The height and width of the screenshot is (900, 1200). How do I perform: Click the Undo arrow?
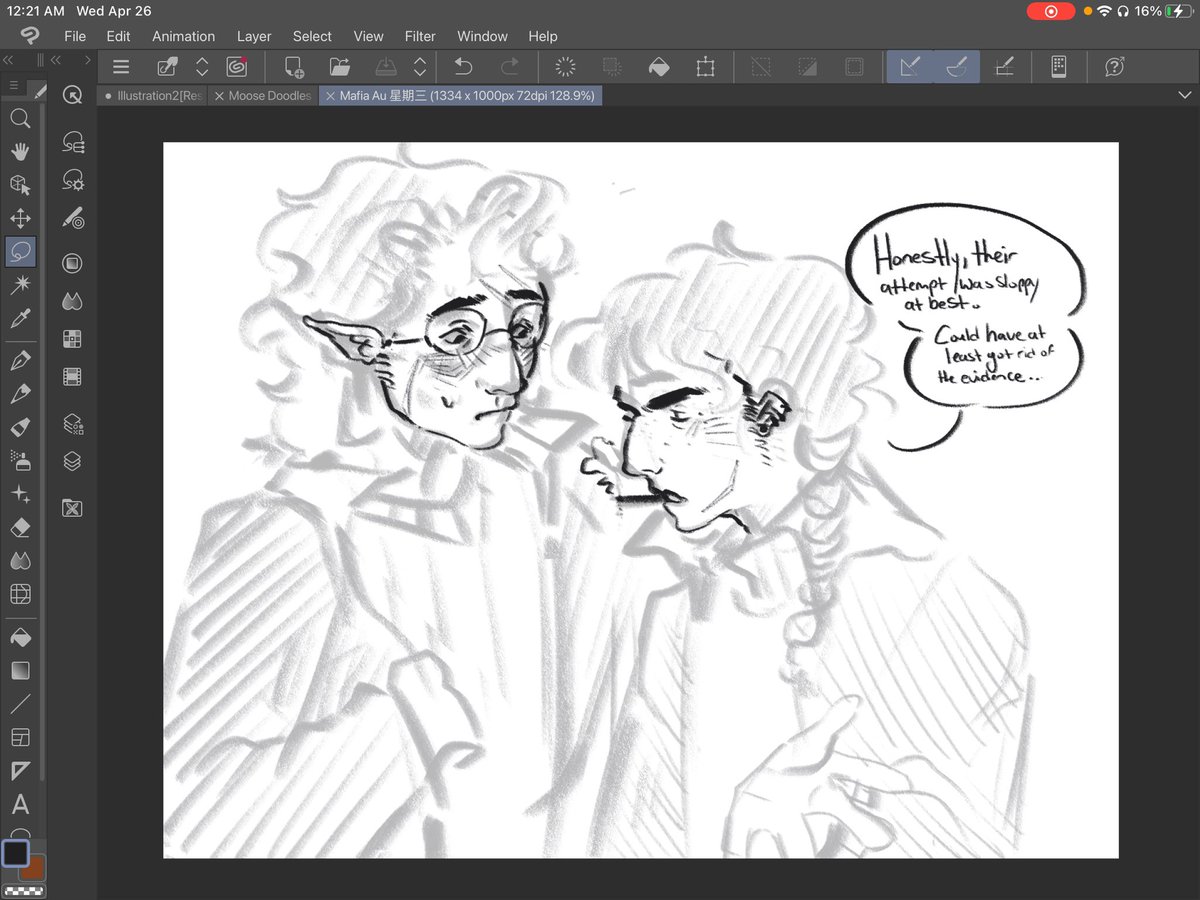(x=463, y=67)
